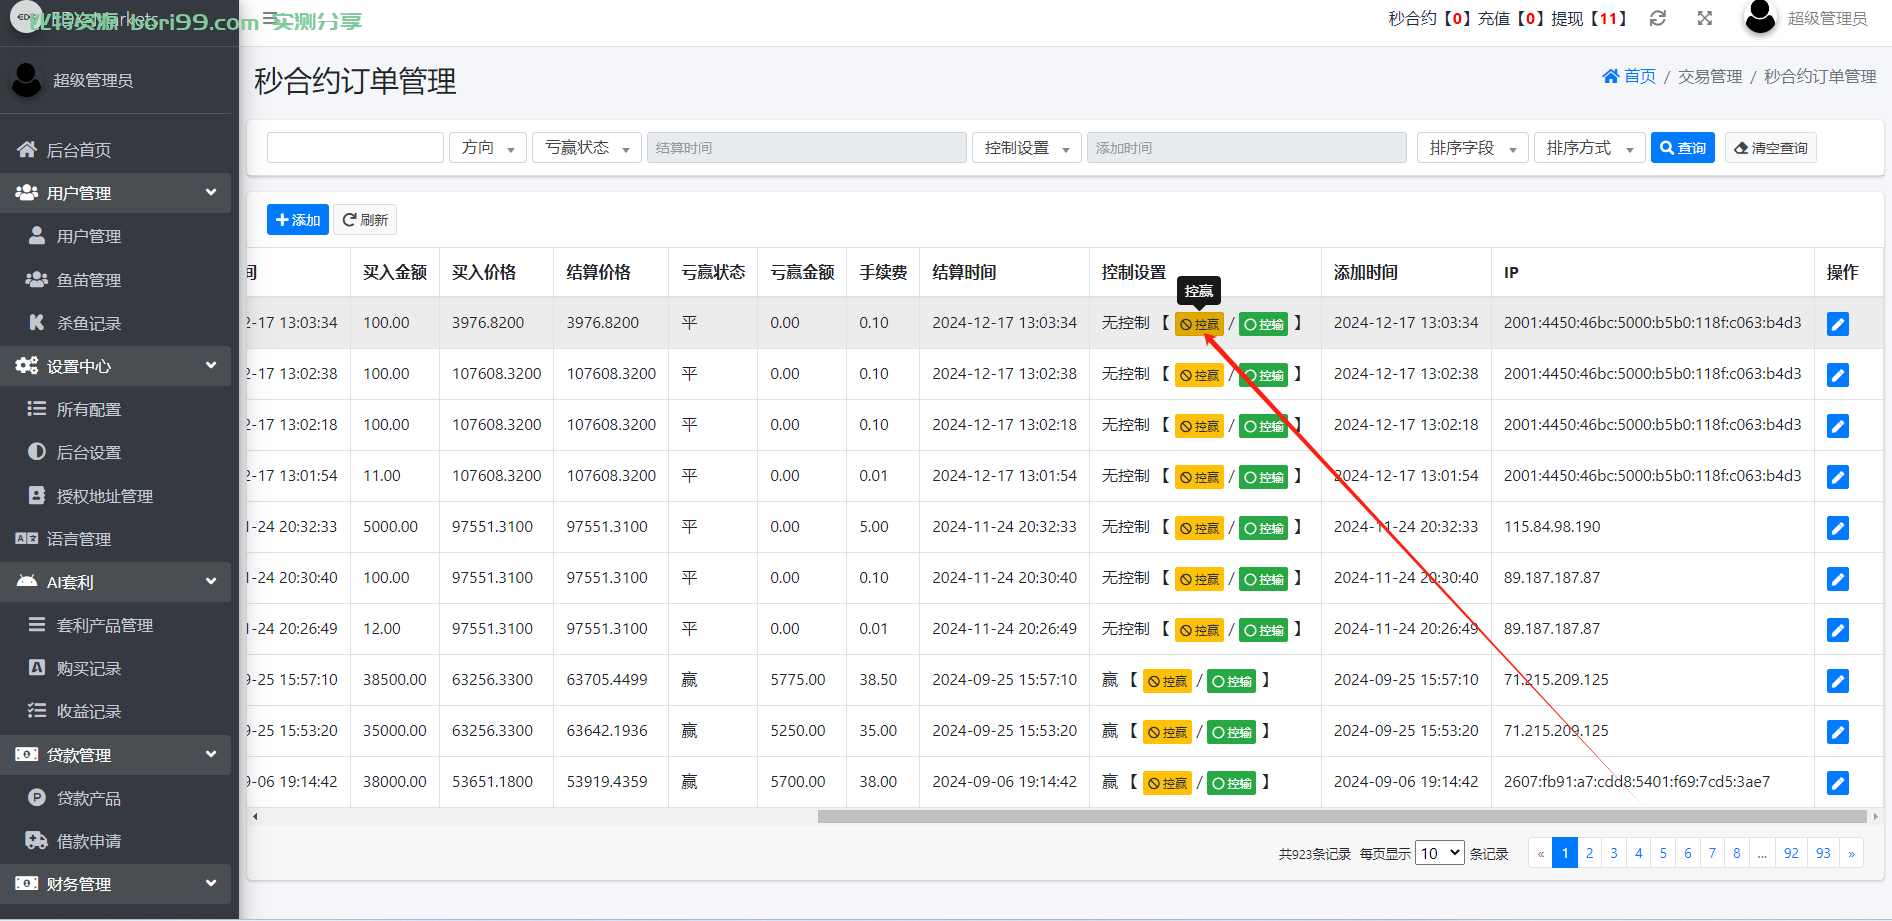Run the search with 查询 button
Image resolution: width=1892 pixels, height=921 pixels.
click(x=1683, y=148)
